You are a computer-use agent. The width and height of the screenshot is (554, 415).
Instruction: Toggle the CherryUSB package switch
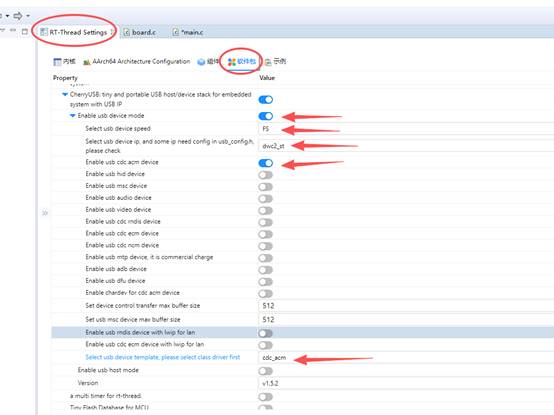click(x=266, y=100)
